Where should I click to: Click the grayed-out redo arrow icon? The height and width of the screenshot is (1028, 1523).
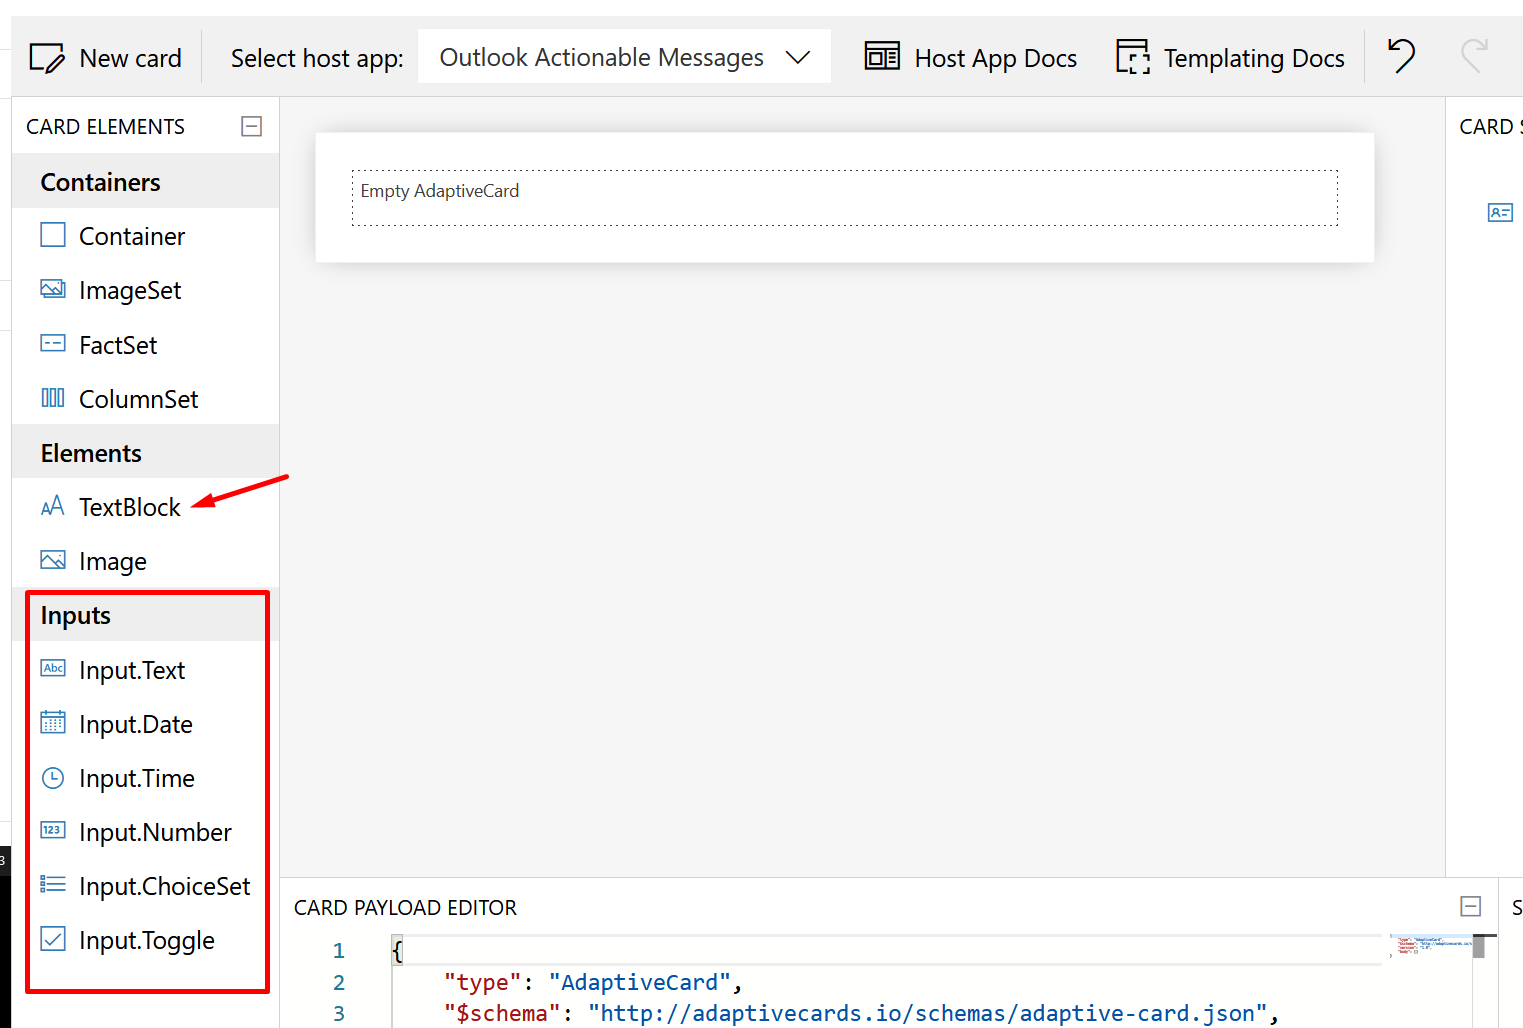tap(1475, 57)
